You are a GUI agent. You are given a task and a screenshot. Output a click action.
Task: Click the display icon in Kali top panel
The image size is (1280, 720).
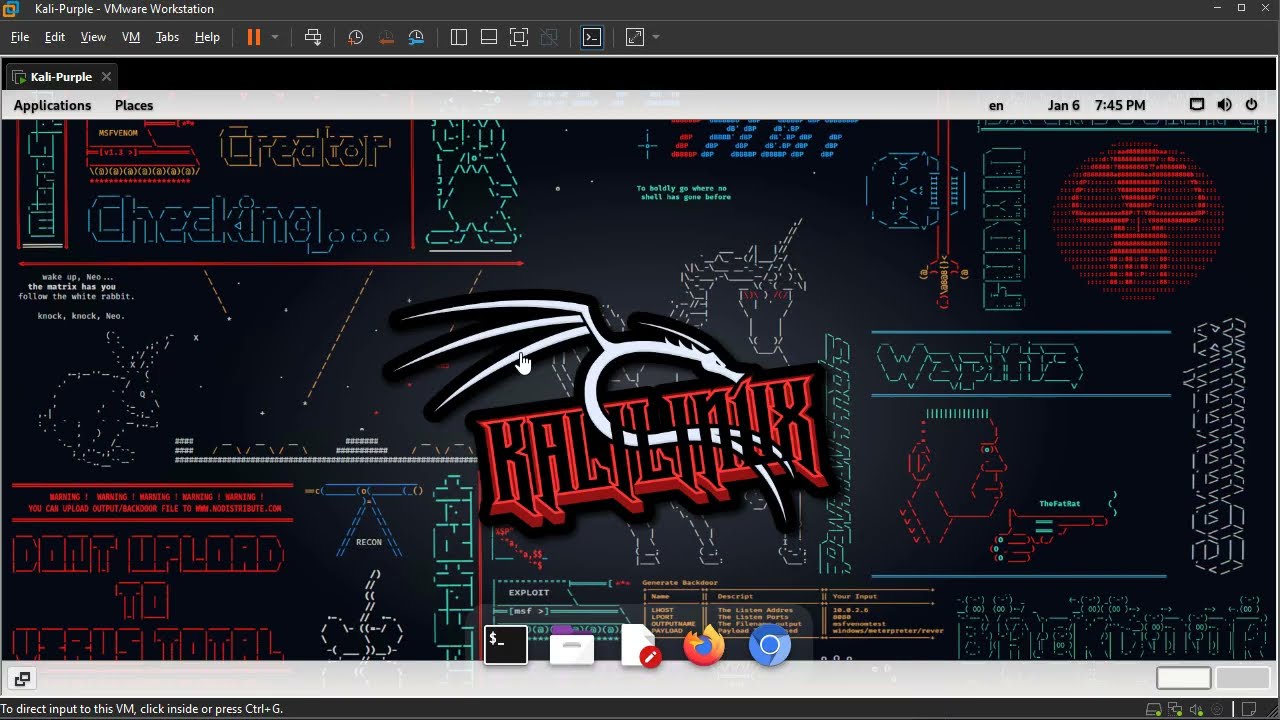1197,104
